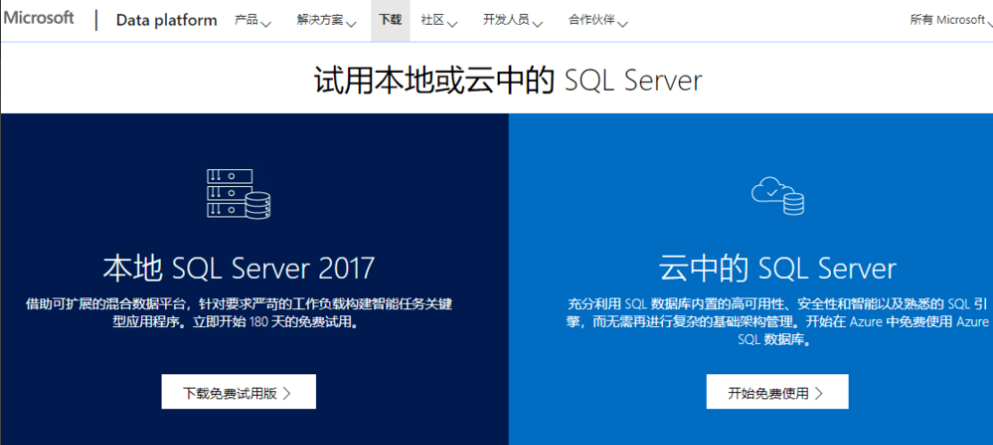Click the 云中的 SQL Server heading
Screen dimensions: 993x445
[778, 268]
